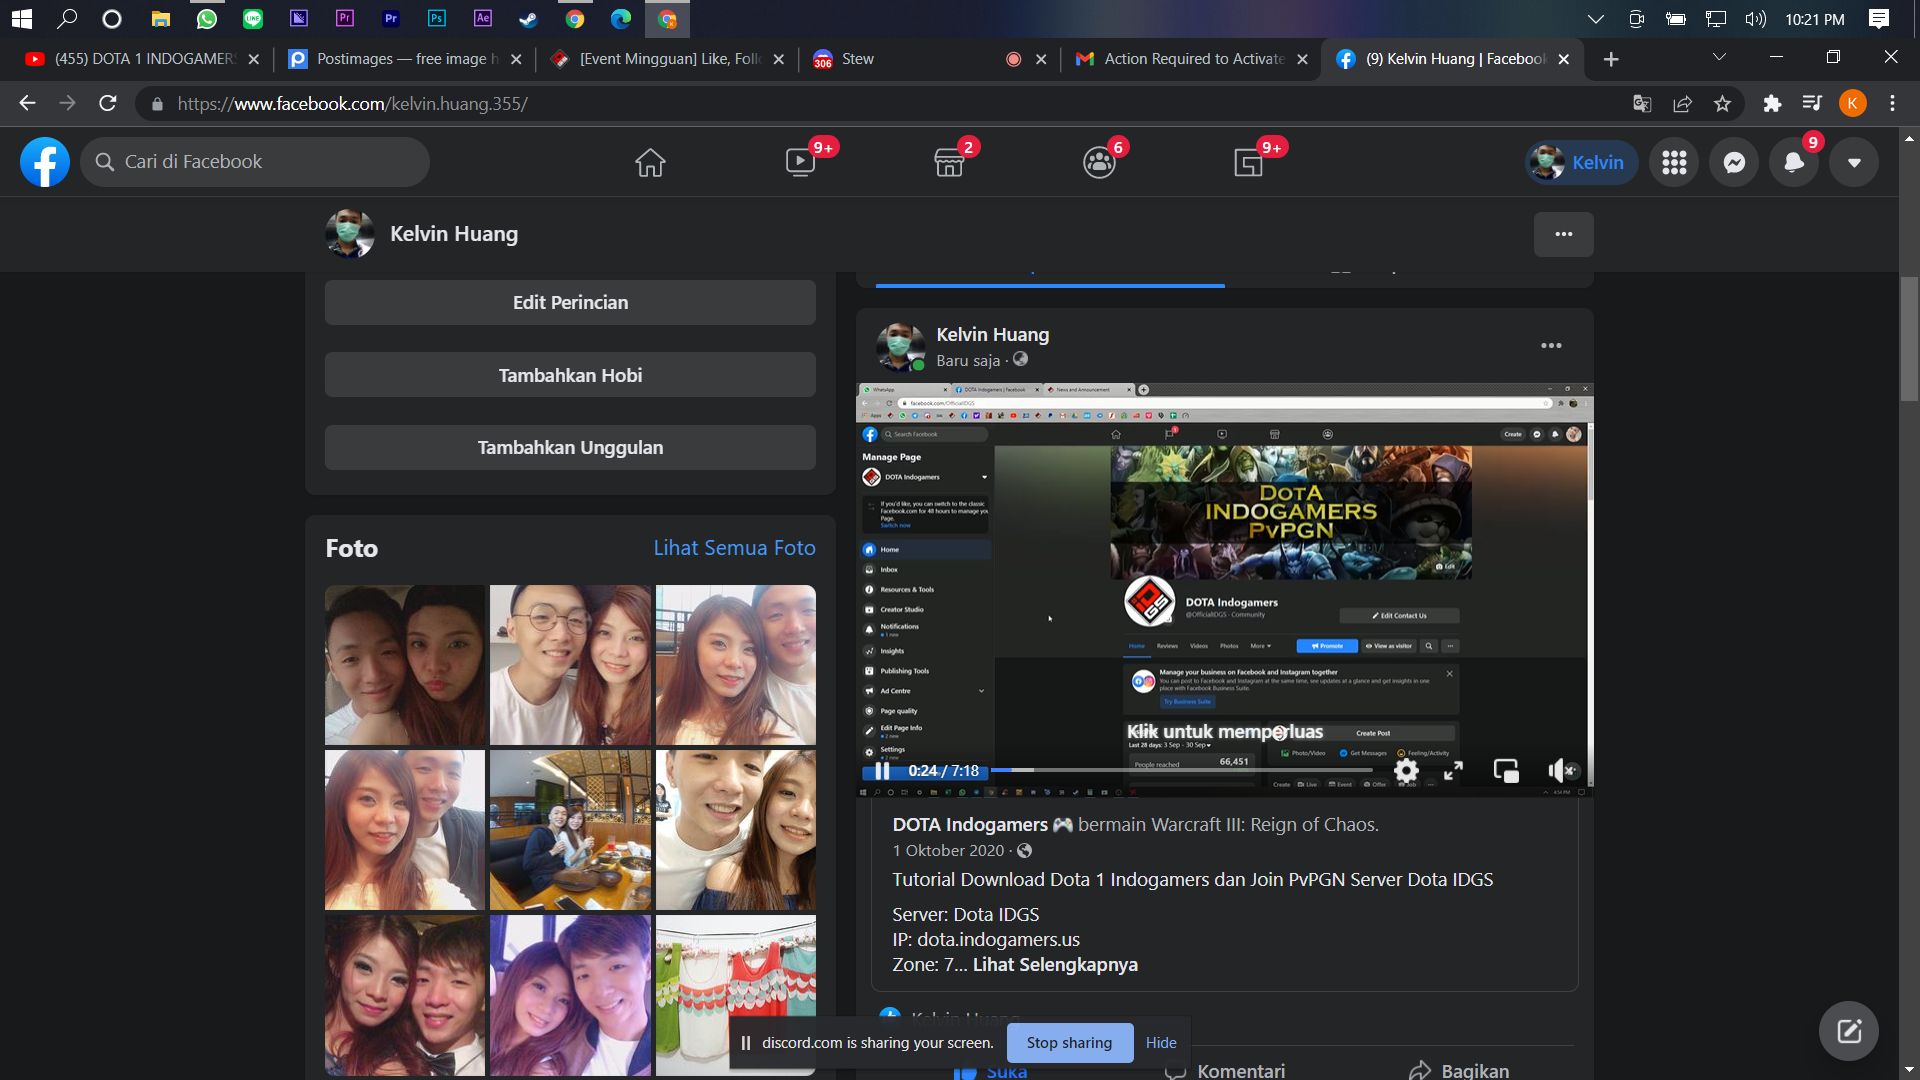Toggle video fullscreen mode

point(1453,770)
